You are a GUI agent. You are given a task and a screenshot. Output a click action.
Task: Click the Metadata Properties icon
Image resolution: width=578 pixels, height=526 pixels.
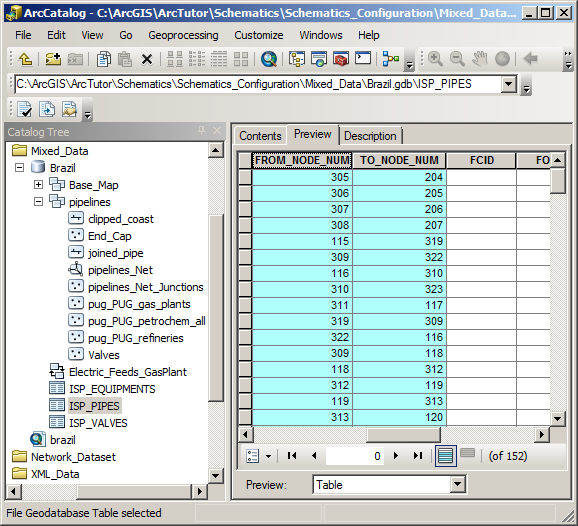(x=69, y=109)
